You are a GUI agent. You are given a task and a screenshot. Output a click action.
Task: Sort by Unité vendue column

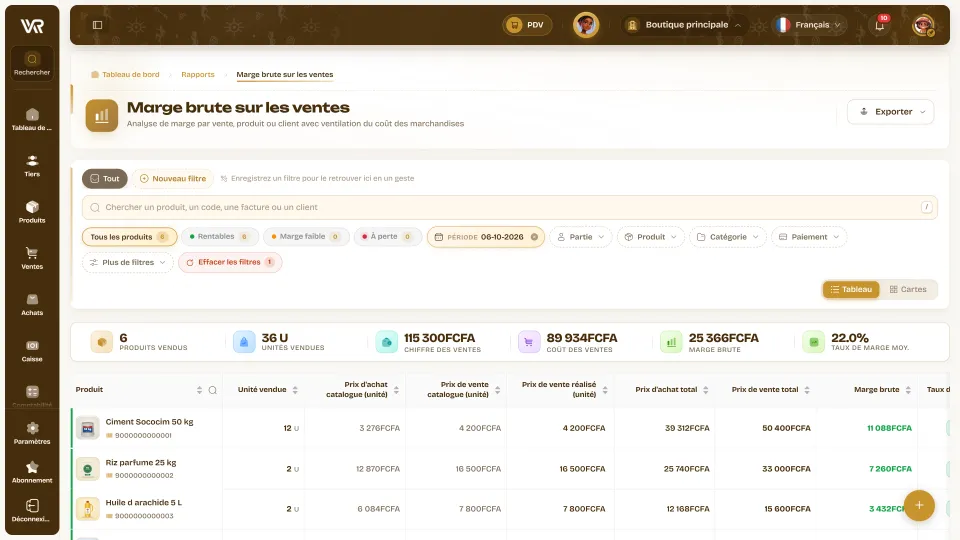point(295,390)
